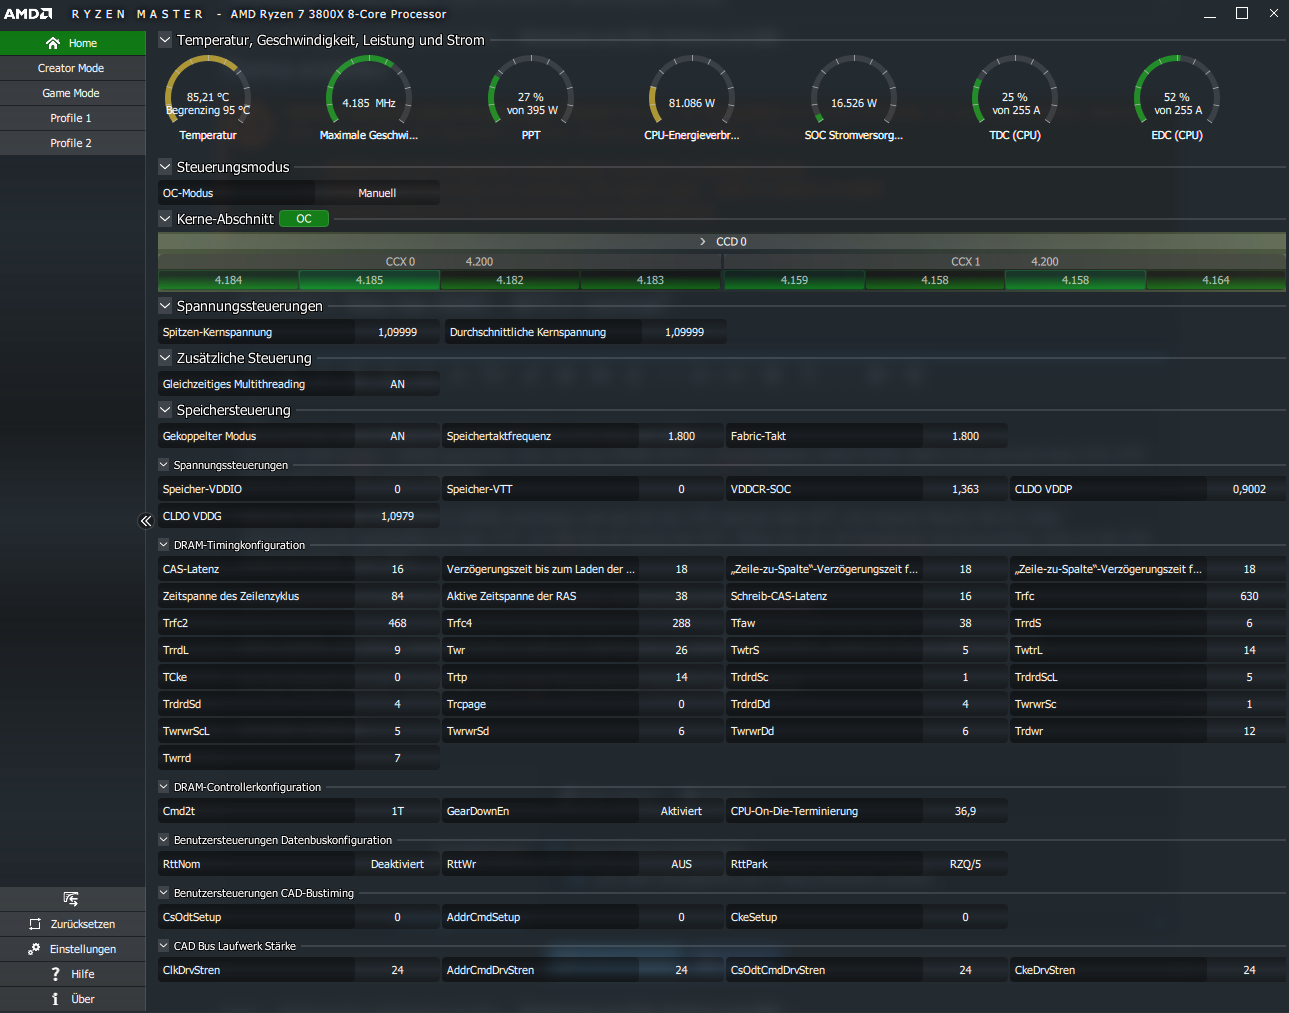
Task: Select core bar showing 4.184
Action: coord(228,281)
